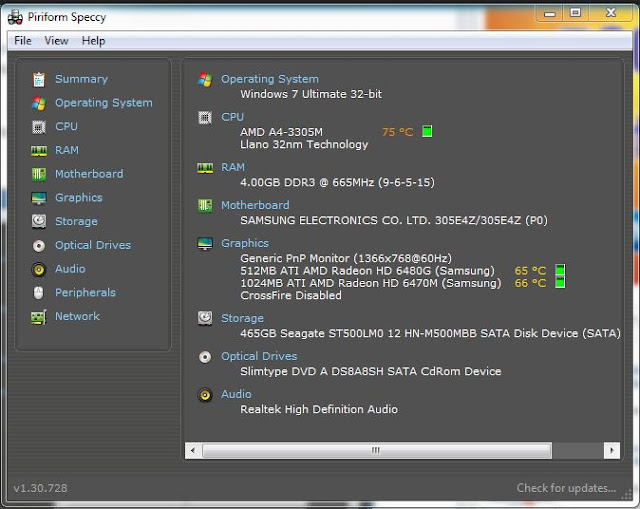Open RAM section from sidebar
This screenshot has height=509, width=640.
click(67, 150)
